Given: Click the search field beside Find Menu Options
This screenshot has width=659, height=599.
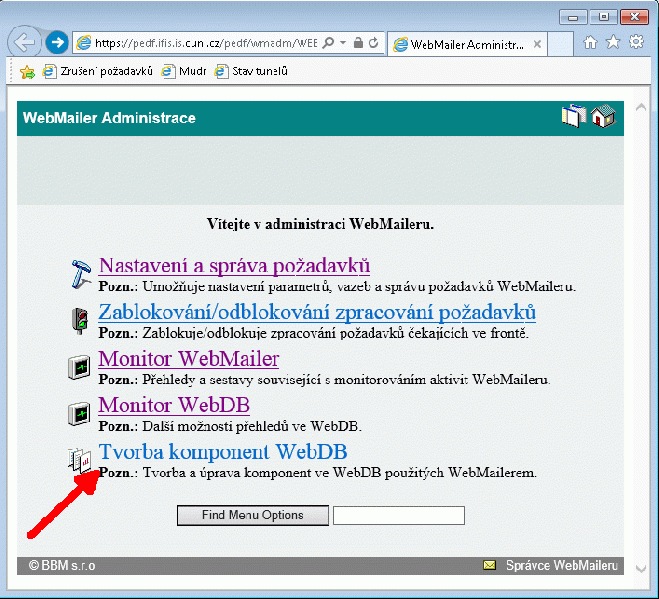Looking at the screenshot, I should tap(399, 515).
